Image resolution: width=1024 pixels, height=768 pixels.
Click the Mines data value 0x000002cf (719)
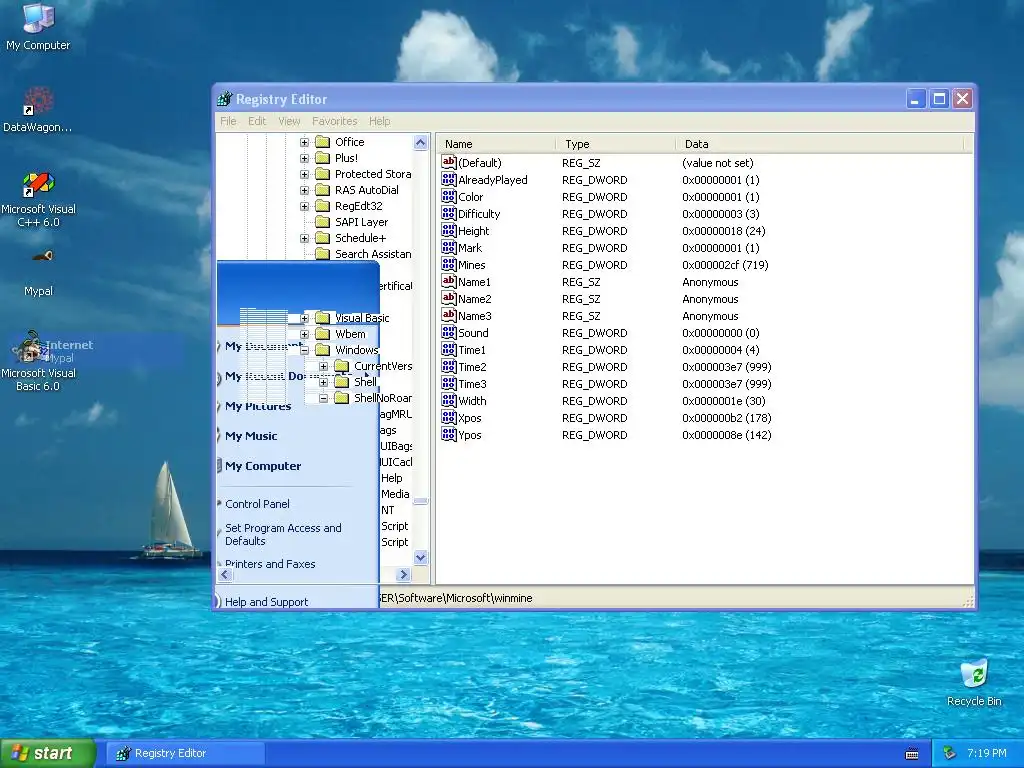tap(725, 264)
